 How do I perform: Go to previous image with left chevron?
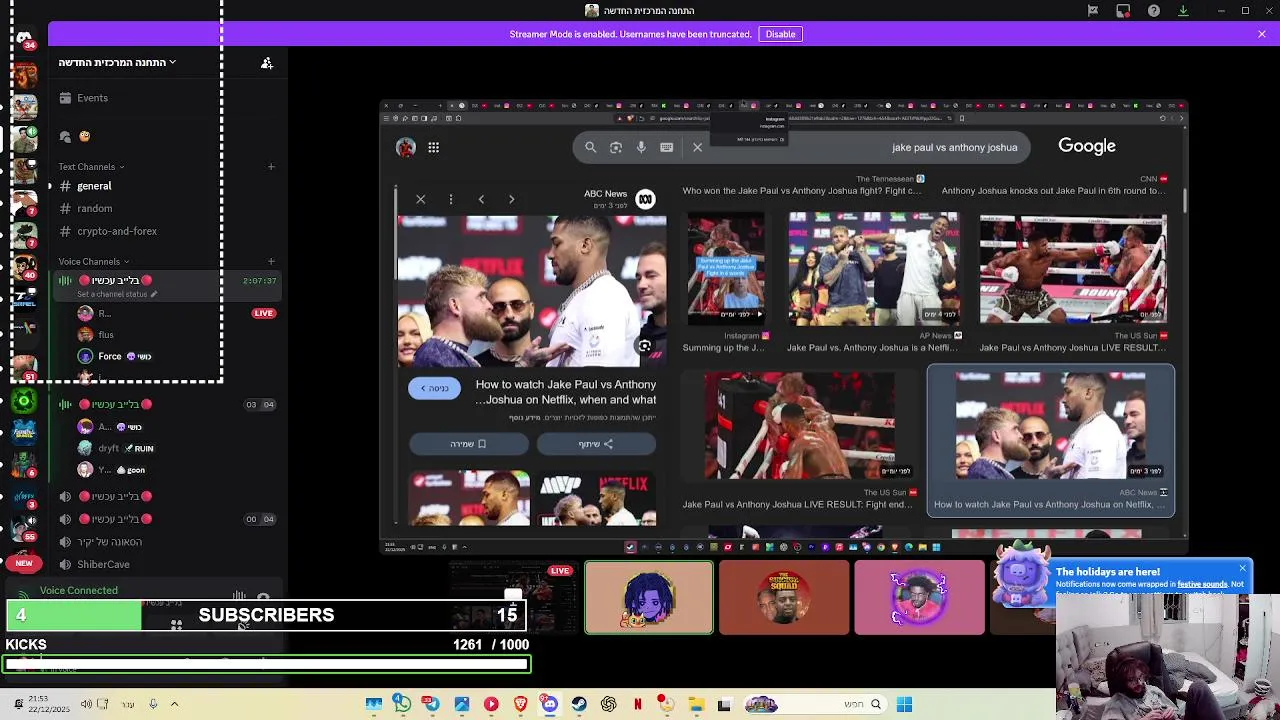click(481, 199)
